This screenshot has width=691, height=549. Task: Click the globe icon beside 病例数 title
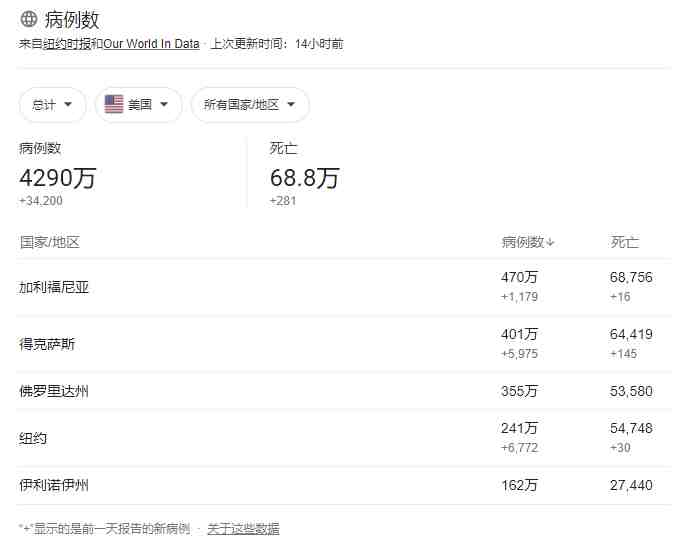click(x=28, y=19)
